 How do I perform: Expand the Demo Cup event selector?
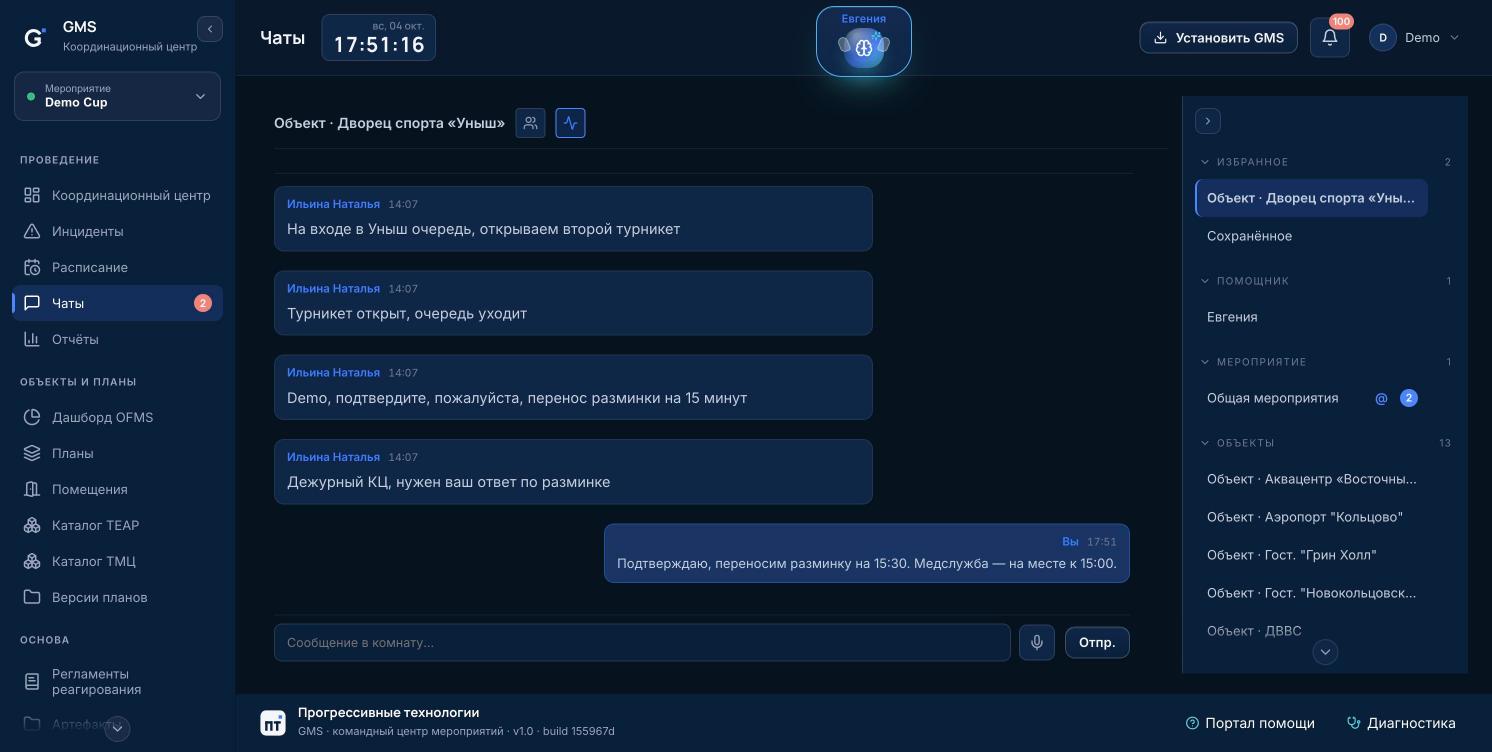click(118, 96)
